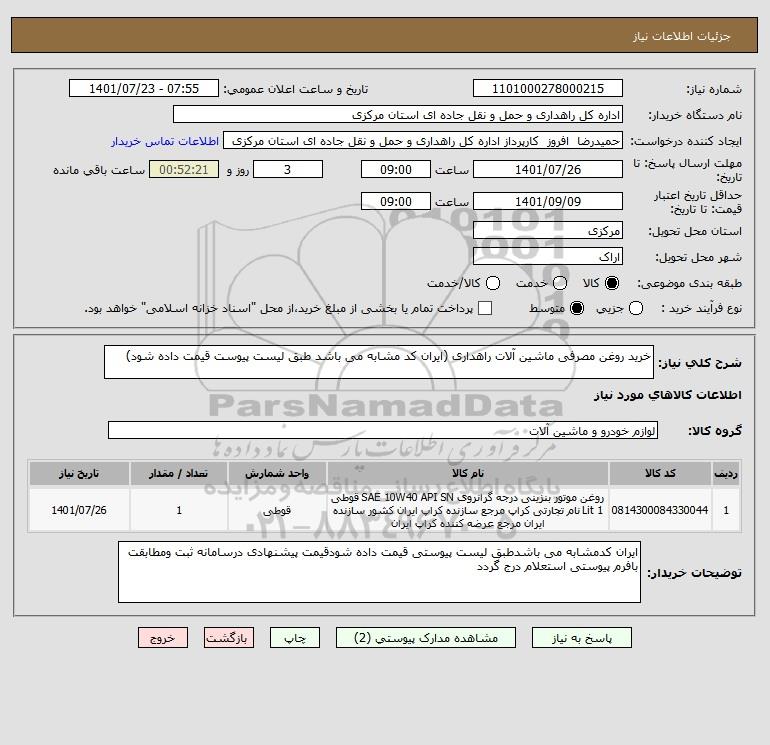The height and width of the screenshot is (745, 770).
Task: Select the کالا radio button
Action: 612,283
